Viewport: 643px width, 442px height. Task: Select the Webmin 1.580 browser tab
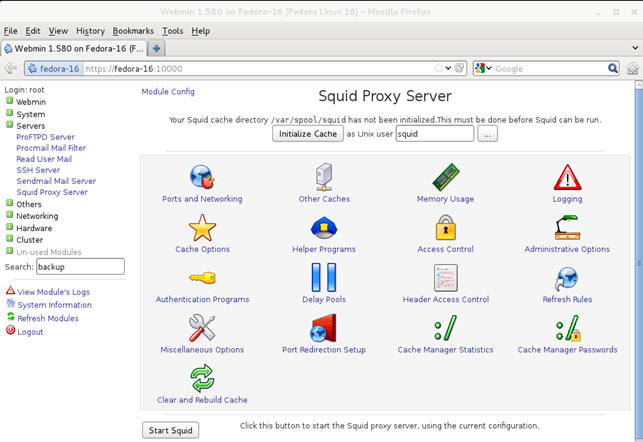74,48
